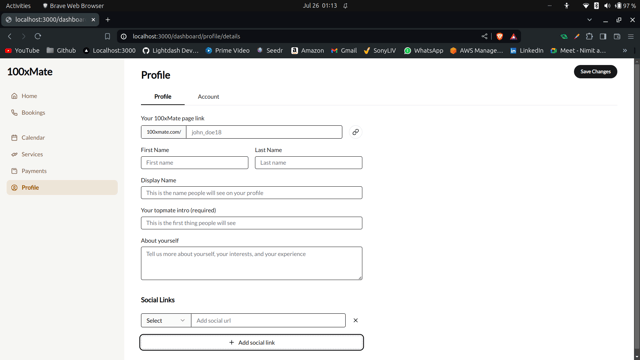Viewport: 640px width, 360px height.
Task: Open the Amazon bookmark
Action: coord(307,51)
